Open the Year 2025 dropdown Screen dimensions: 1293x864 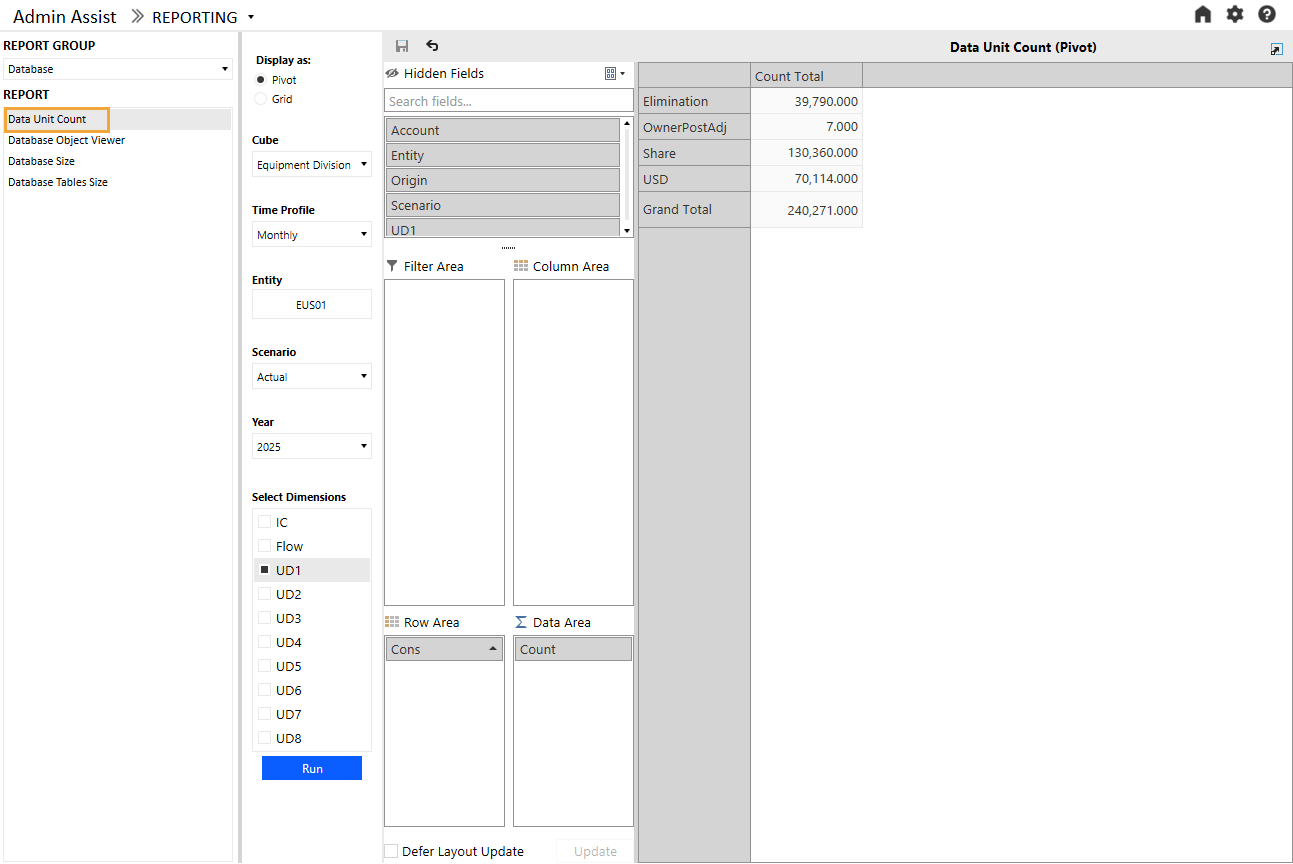pyautogui.click(x=311, y=447)
